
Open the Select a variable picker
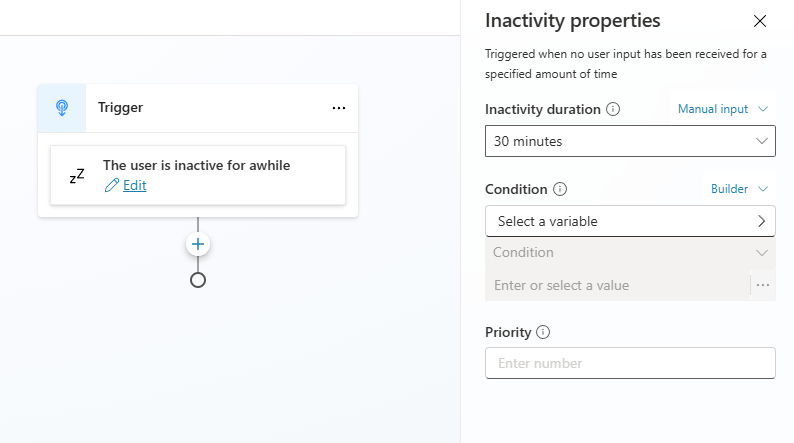(x=630, y=221)
